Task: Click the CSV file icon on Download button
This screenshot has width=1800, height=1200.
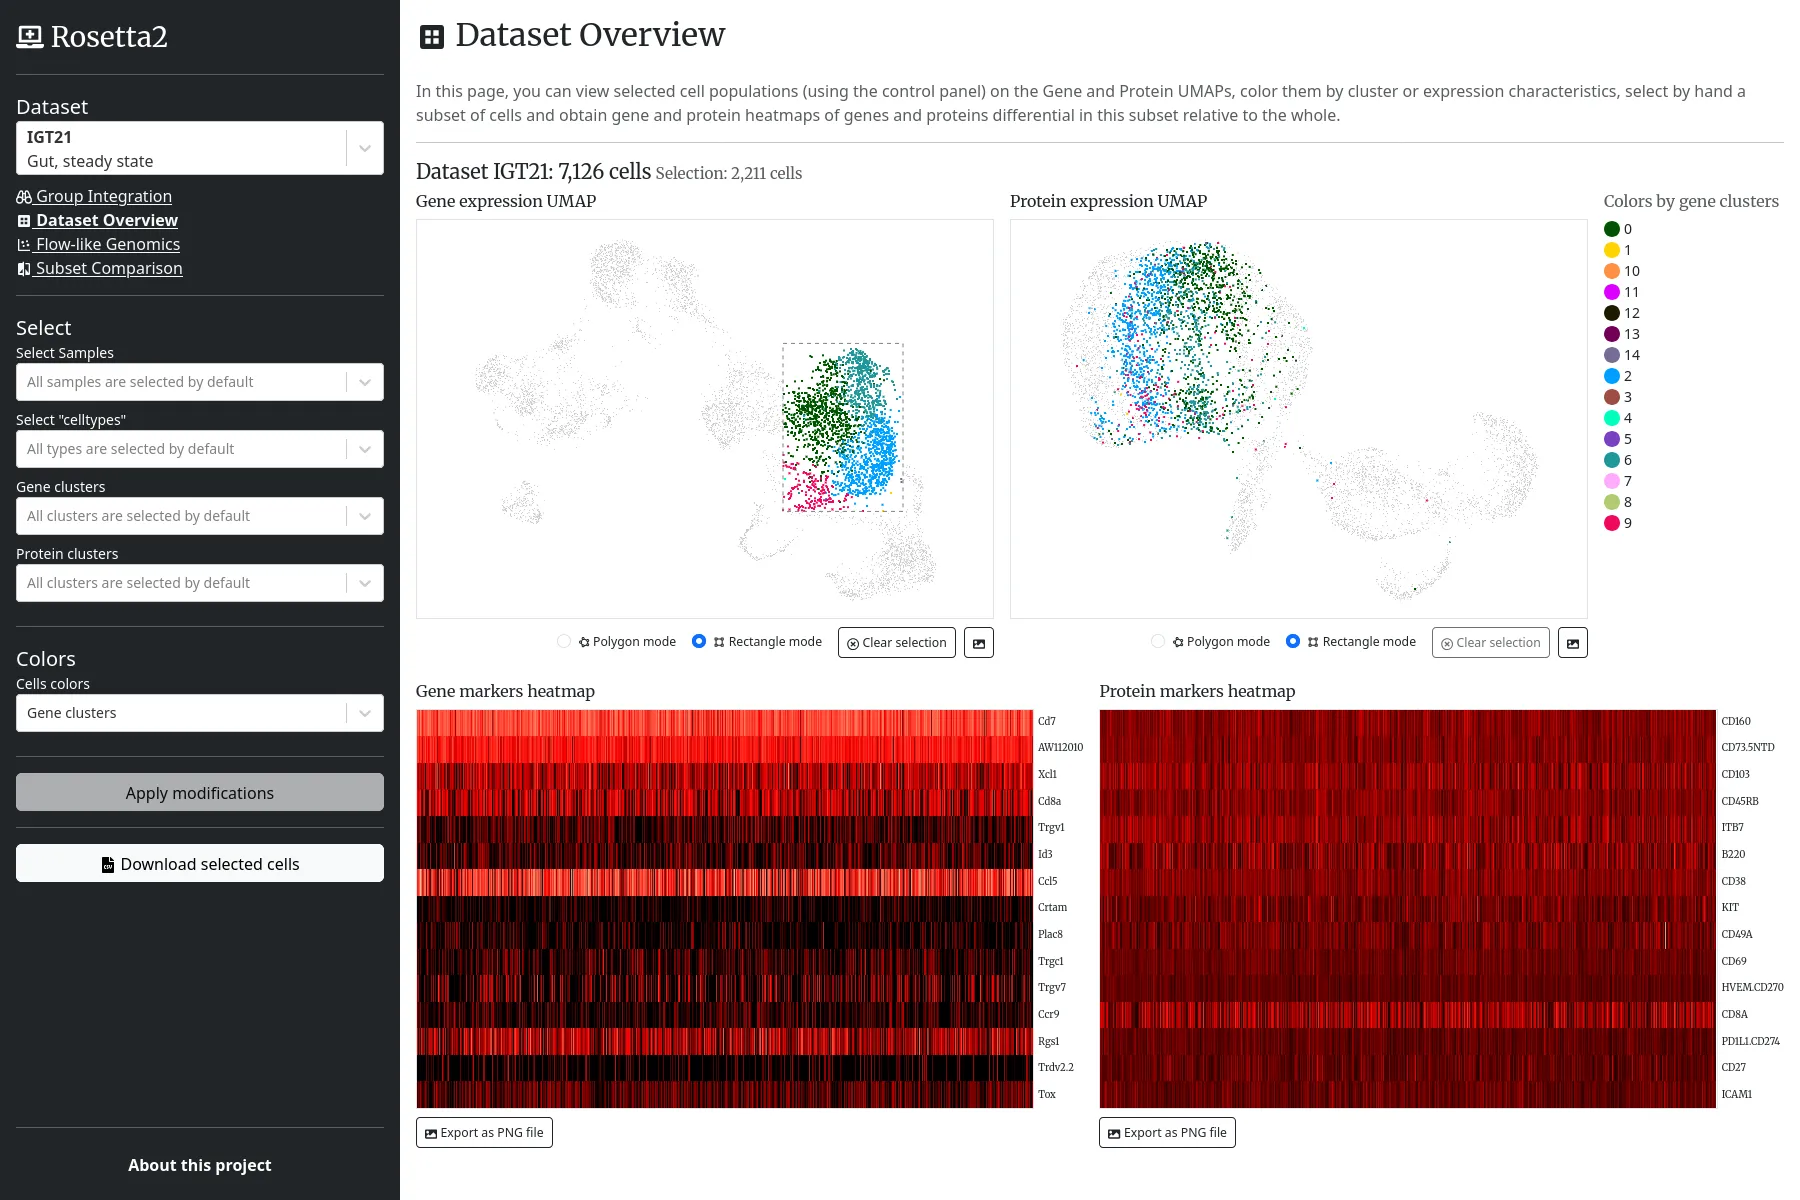Action: 108,865
